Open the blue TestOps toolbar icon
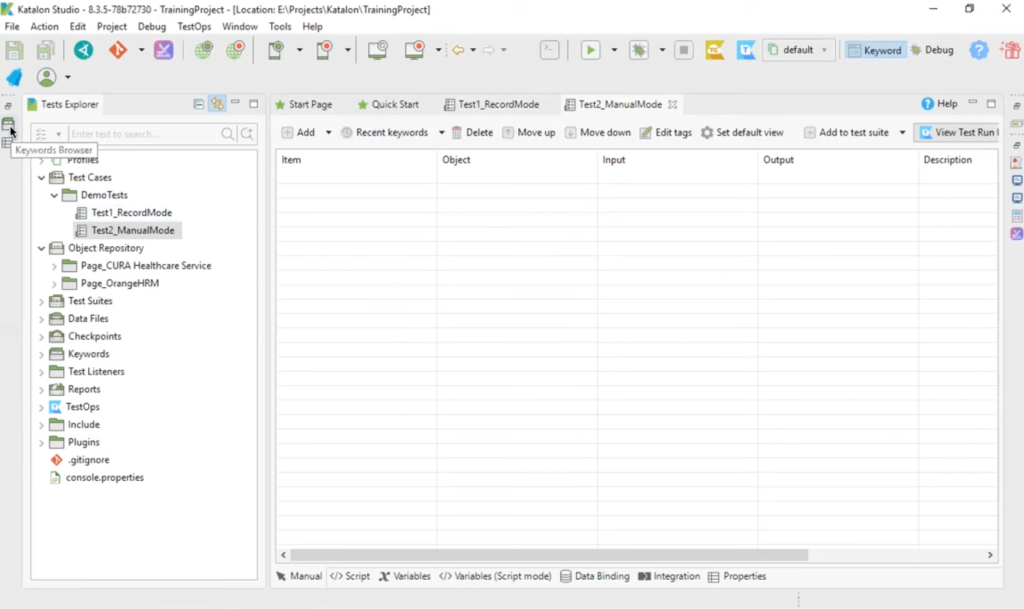1024x609 pixels. [x=746, y=50]
